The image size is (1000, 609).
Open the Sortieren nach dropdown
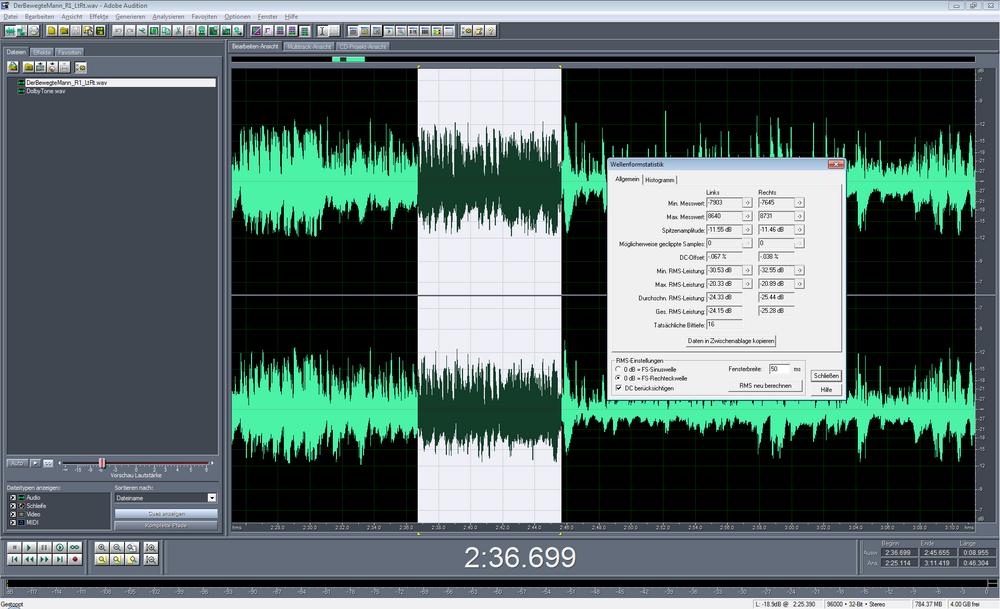(x=212, y=497)
